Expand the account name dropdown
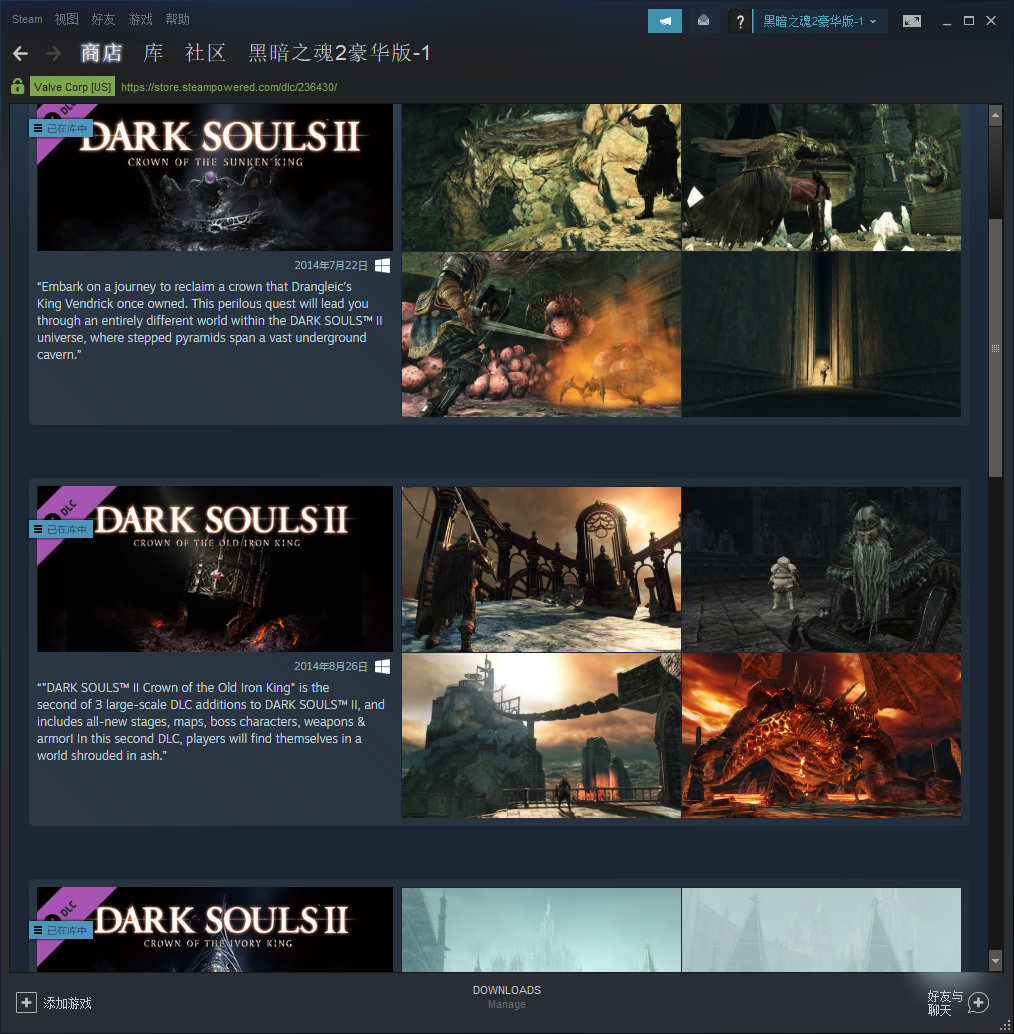1014x1034 pixels. point(819,21)
